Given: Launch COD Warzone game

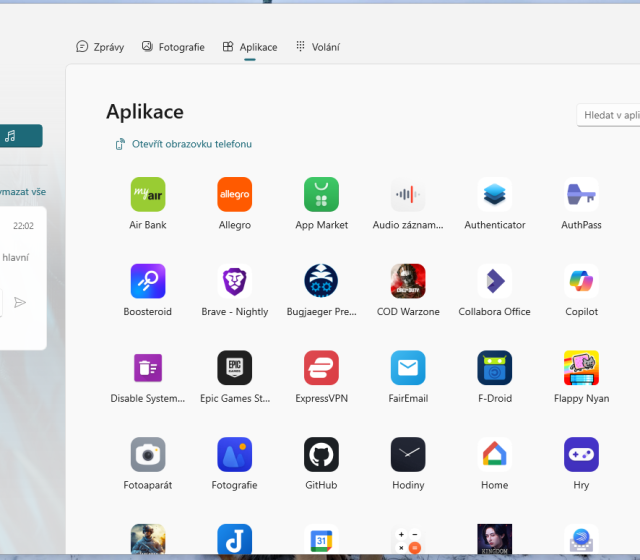Looking at the screenshot, I should coord(408,281).
